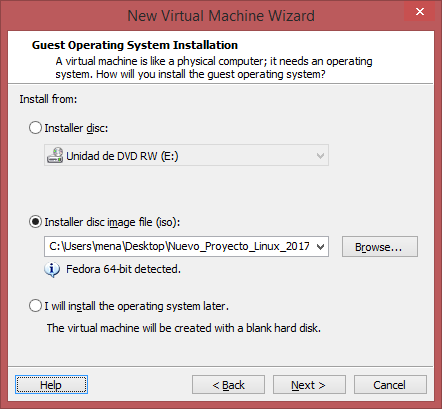442x409 pixels.
Task: Click the blank hard disk description text
Action: pyautogui.click(x=184, y=328)
